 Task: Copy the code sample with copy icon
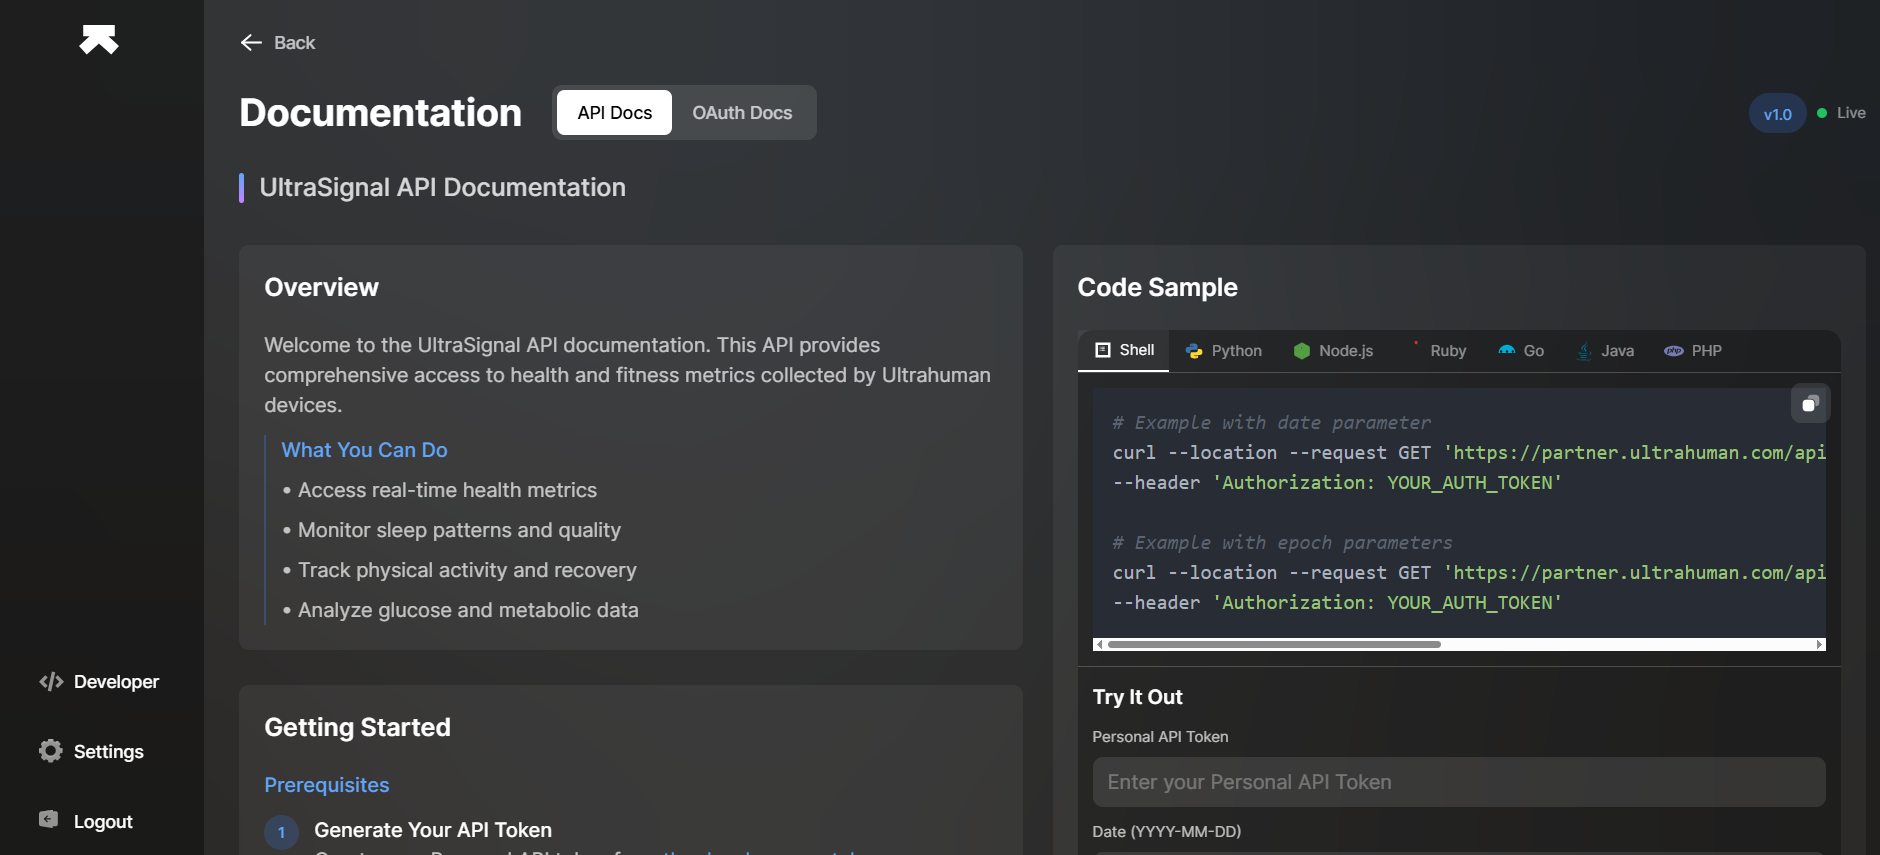click(1810, 404)
